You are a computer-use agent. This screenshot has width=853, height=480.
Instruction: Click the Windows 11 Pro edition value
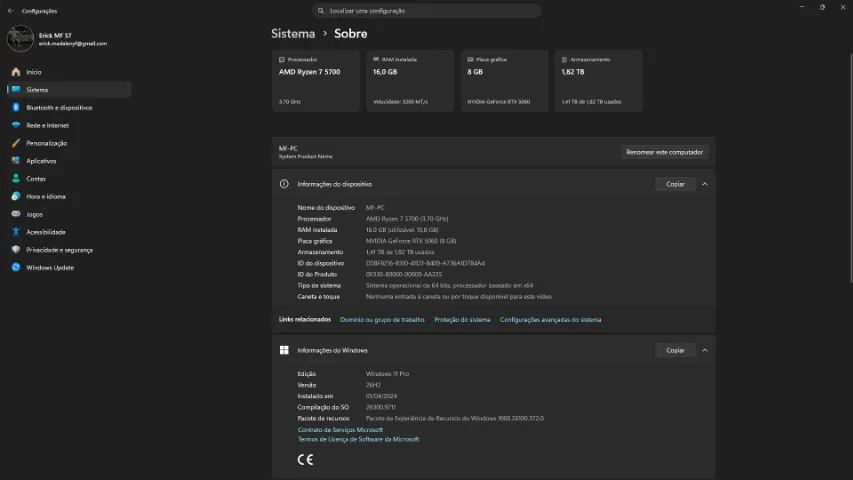(x=387, y=374)
